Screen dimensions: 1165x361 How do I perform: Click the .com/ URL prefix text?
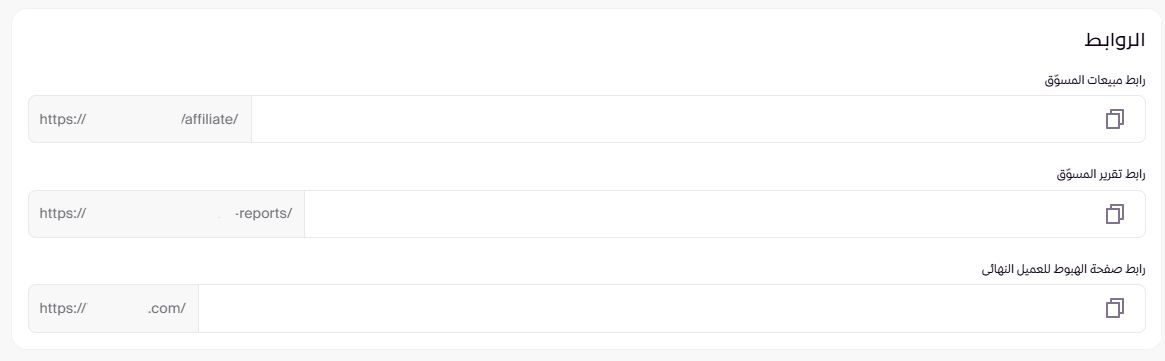166,308
